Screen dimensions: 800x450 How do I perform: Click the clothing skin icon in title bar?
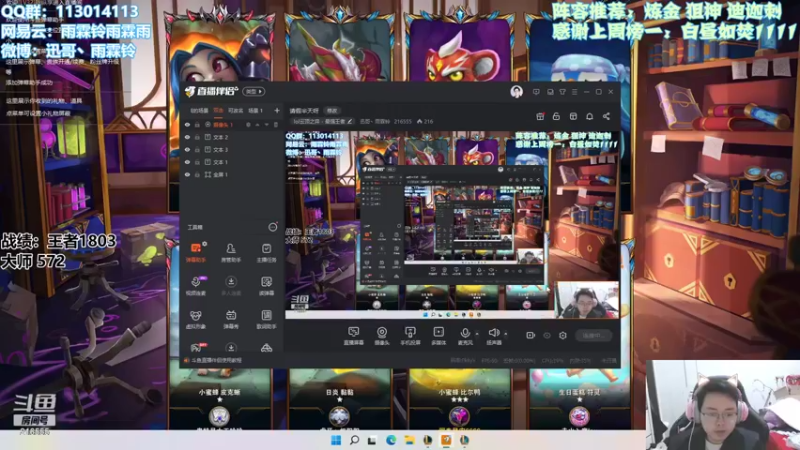(x=562, y=92)
